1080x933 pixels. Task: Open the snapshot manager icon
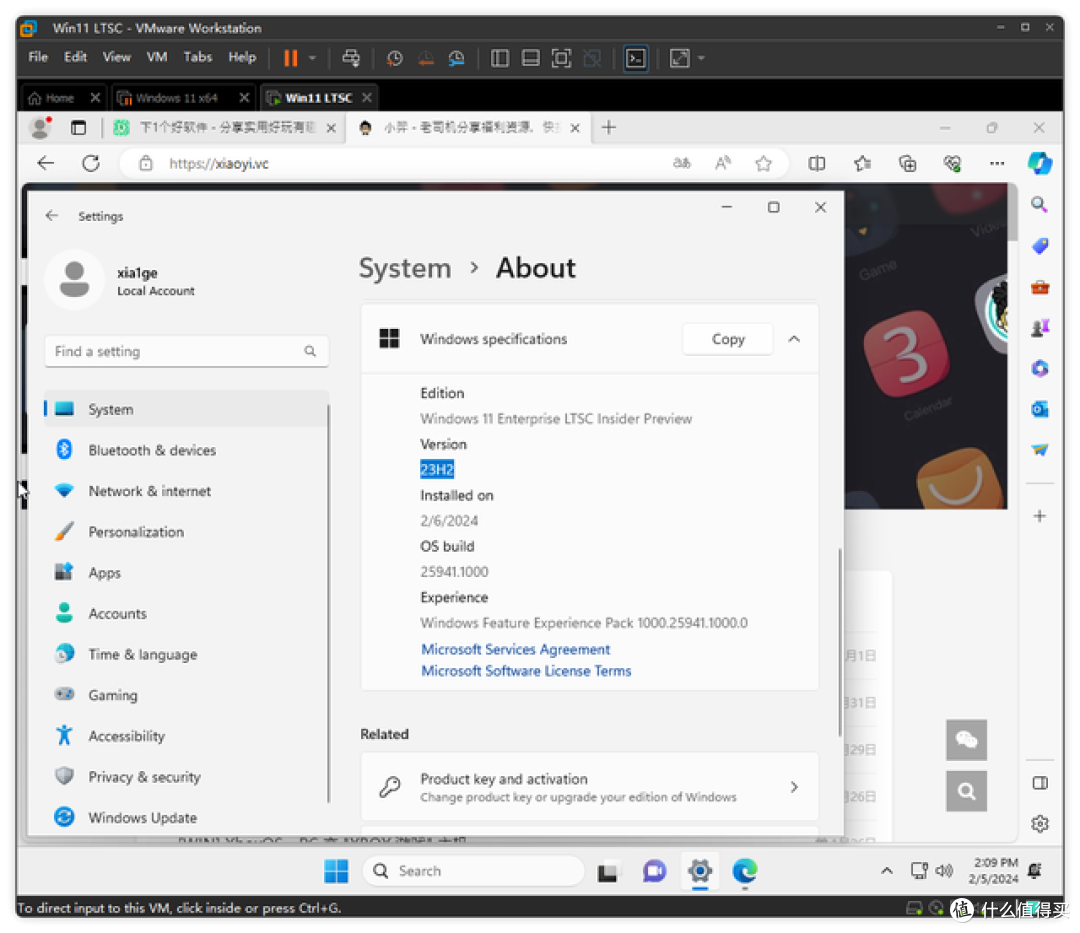point(457,59)
